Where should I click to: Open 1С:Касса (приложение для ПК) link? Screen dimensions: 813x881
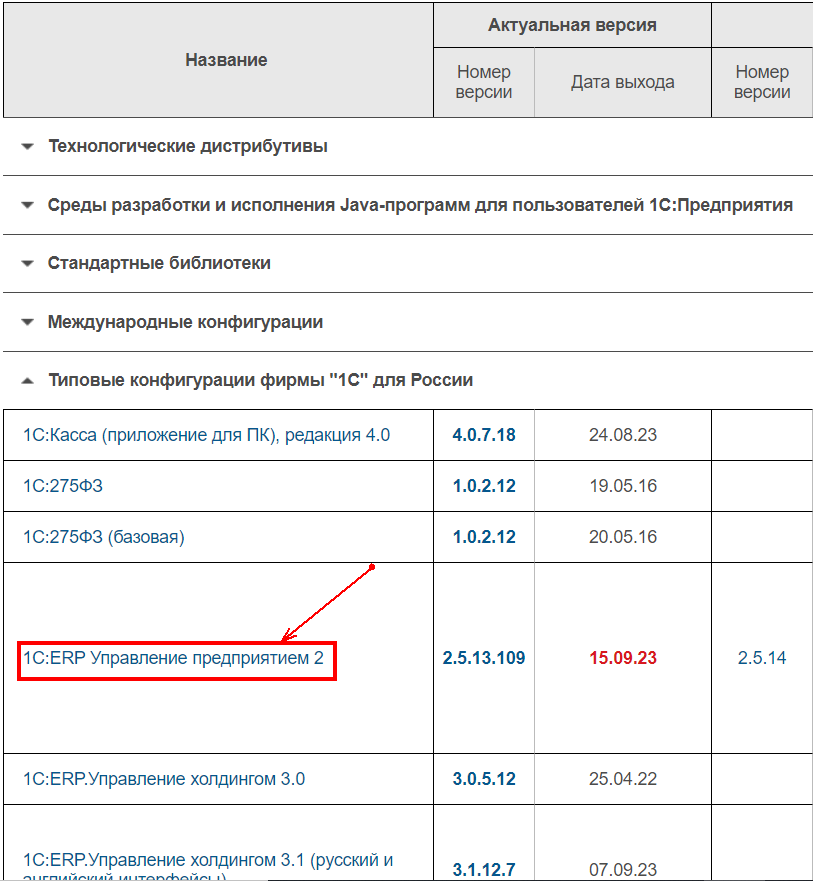(206, 435)
